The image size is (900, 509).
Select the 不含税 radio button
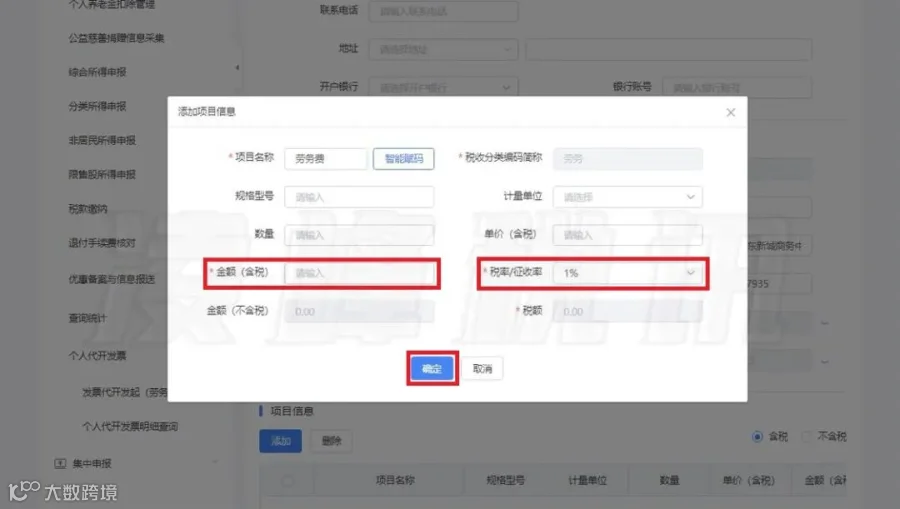807,437
